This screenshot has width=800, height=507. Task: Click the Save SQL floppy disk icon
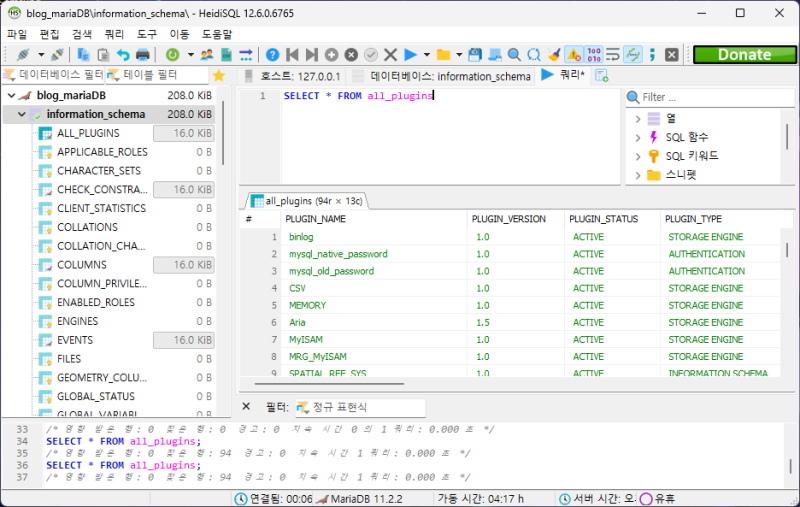[x=474, y=55]
